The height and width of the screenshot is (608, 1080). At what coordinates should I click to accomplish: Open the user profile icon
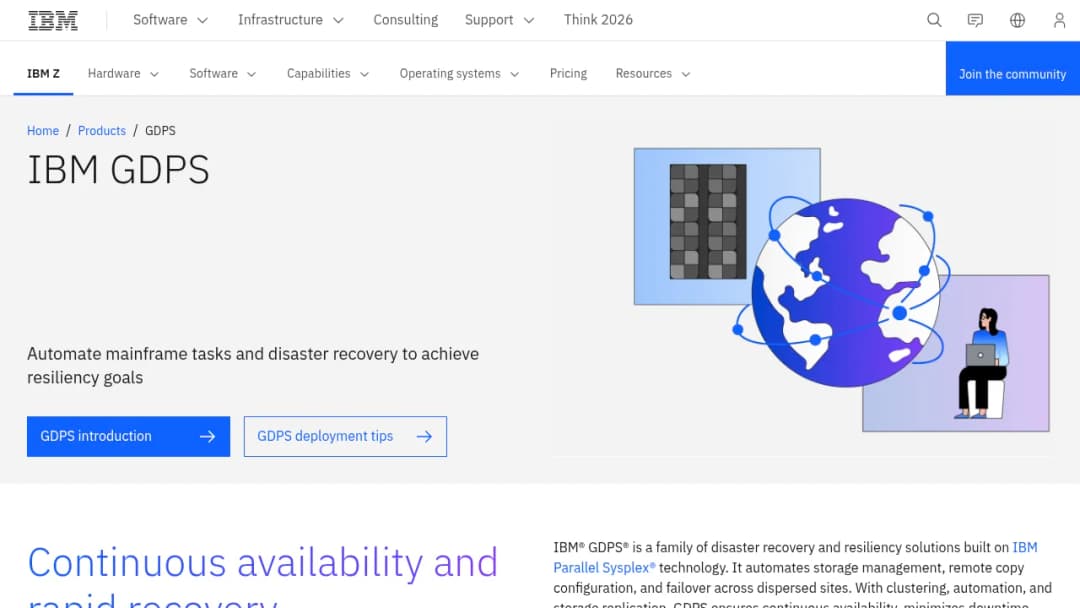pos(1059,20)
